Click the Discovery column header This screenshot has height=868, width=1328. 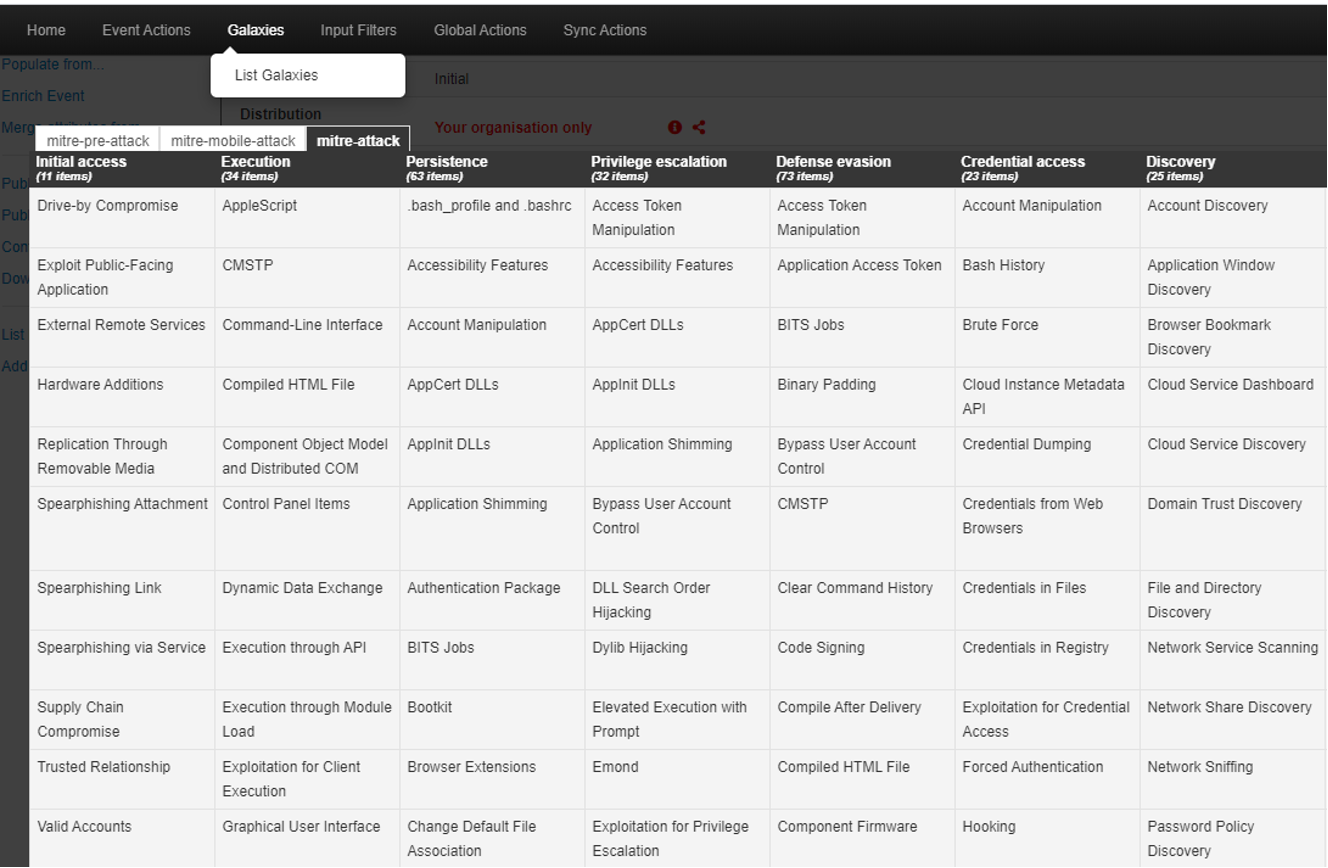pyautogui.click(x=1233, y=168)
